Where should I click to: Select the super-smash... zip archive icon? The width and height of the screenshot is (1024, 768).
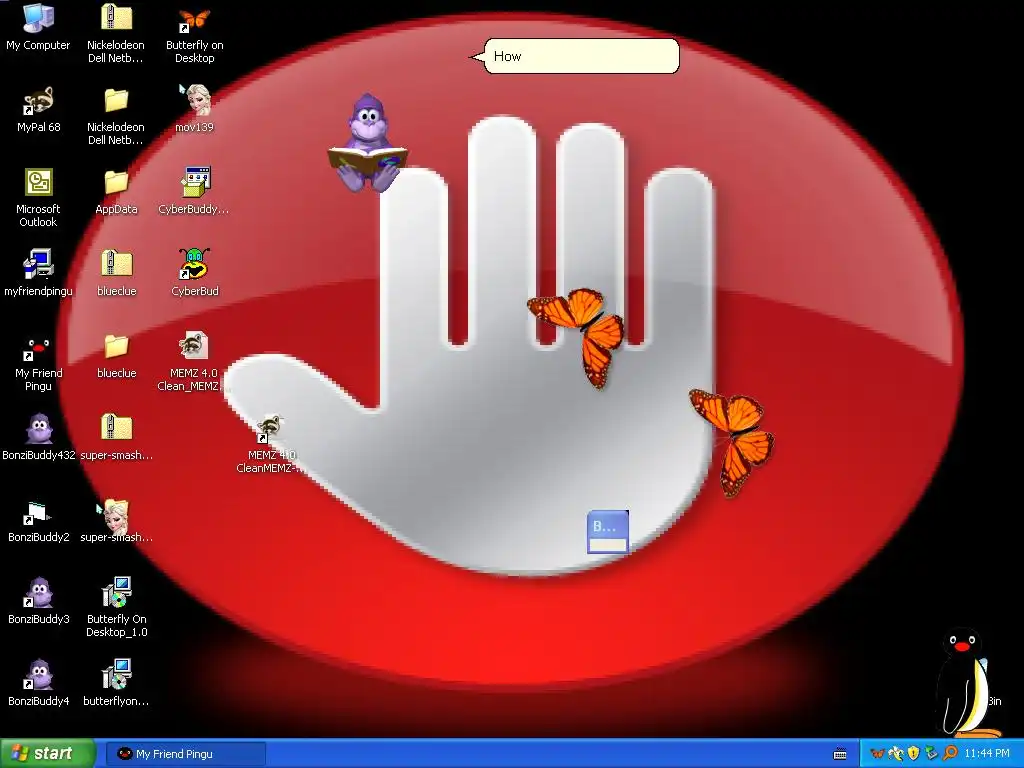(116, 437)
